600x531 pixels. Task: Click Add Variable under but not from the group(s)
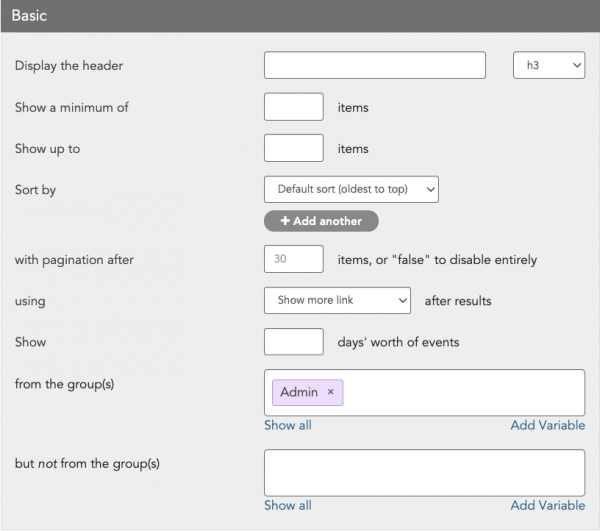548,505
